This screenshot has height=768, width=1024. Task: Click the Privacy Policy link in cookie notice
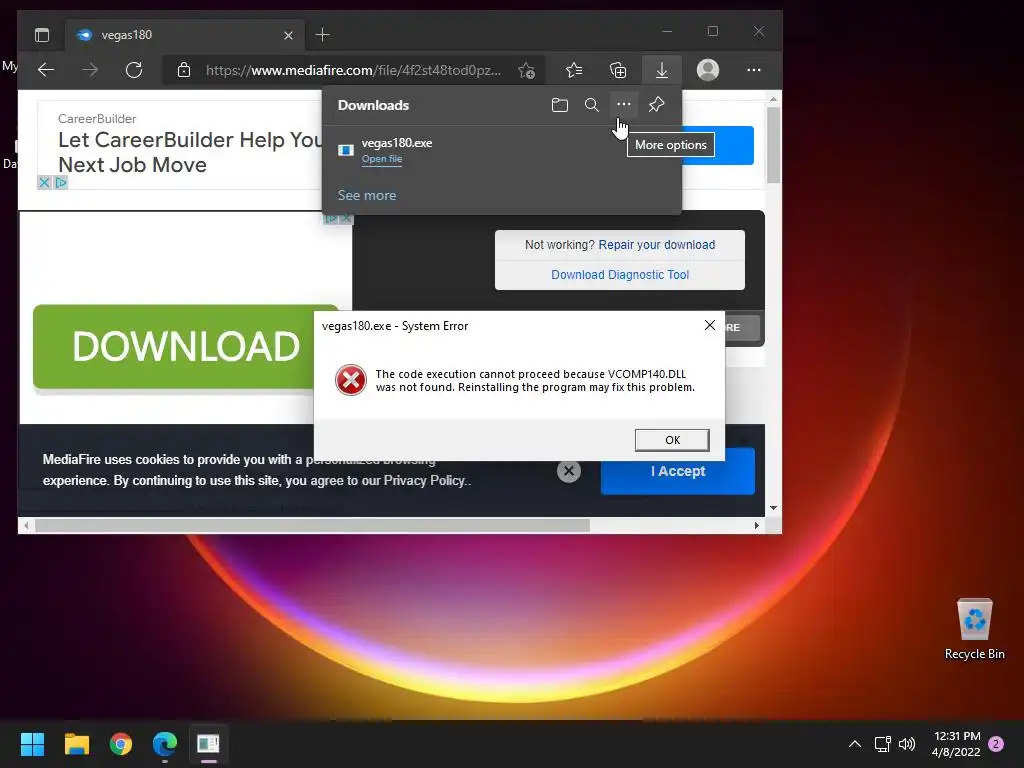coord(426,481)
